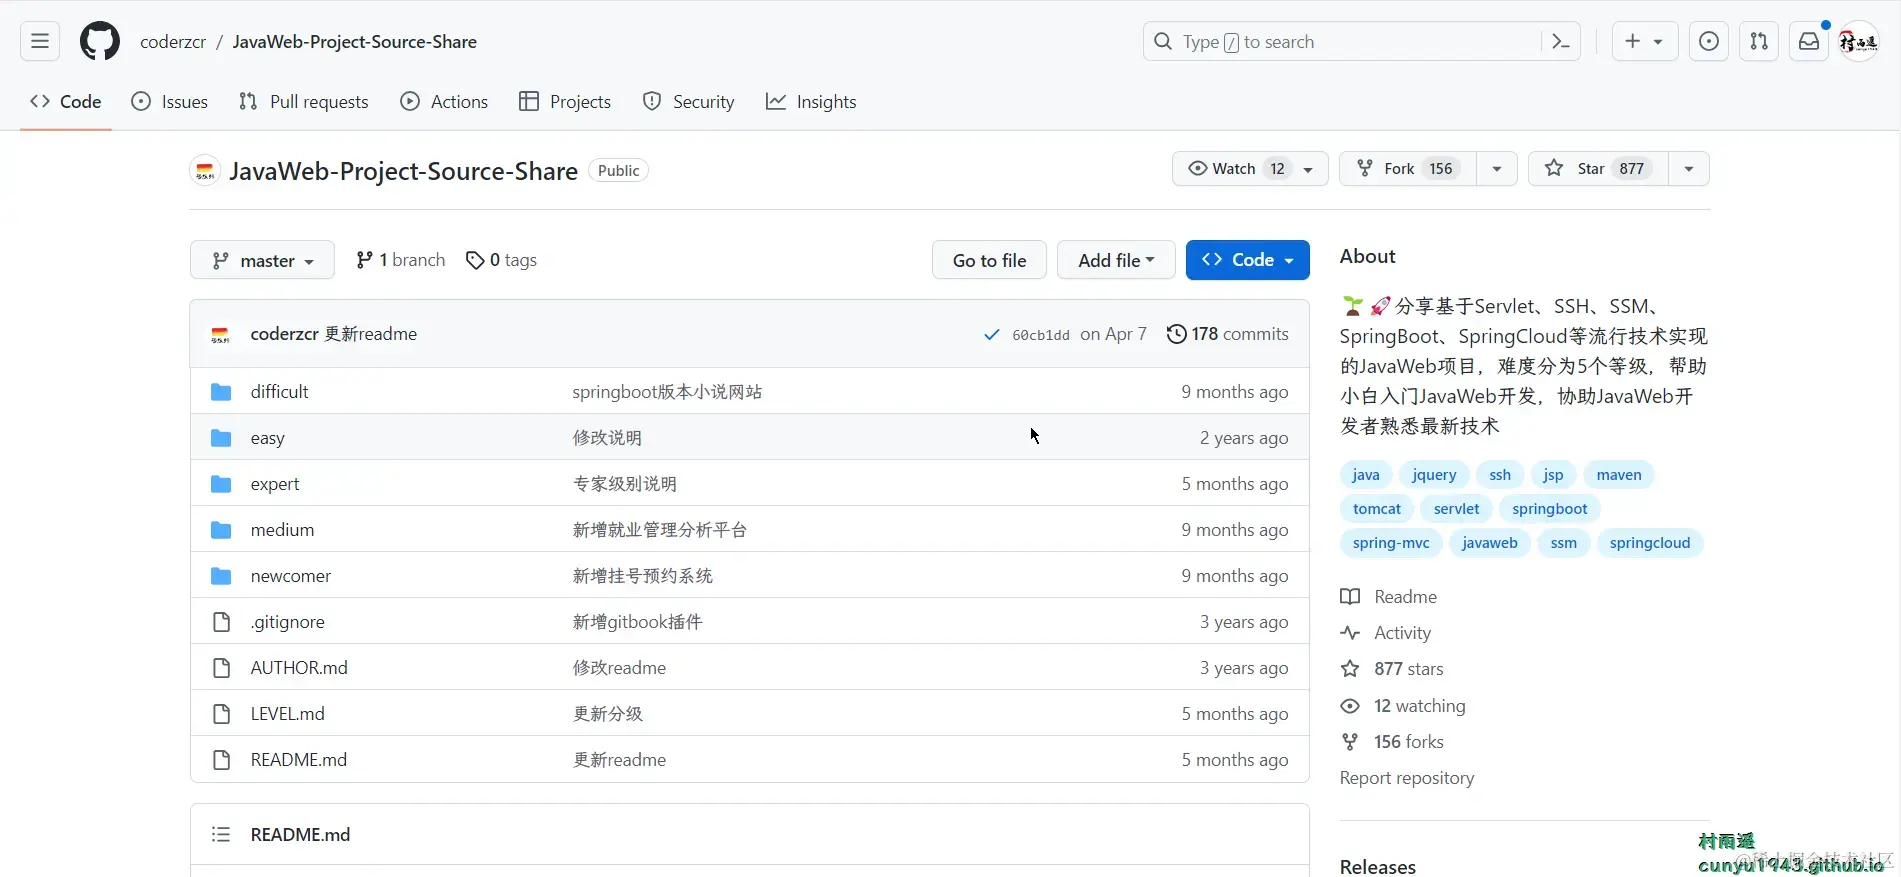The height and width of the screenshot is (877, 1901).
Task: Open the hamburger navigation menu
Action: 40,41
